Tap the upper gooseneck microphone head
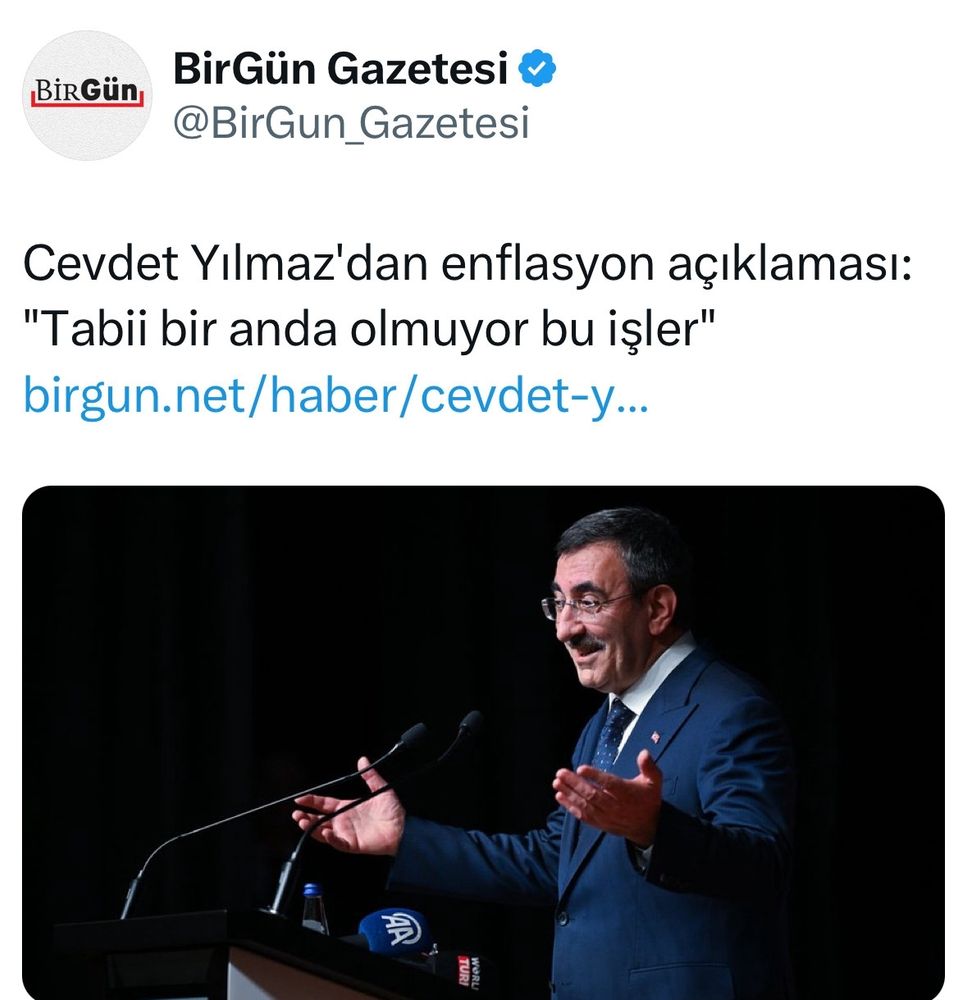 pyautogui.click(x=471, y=723)
